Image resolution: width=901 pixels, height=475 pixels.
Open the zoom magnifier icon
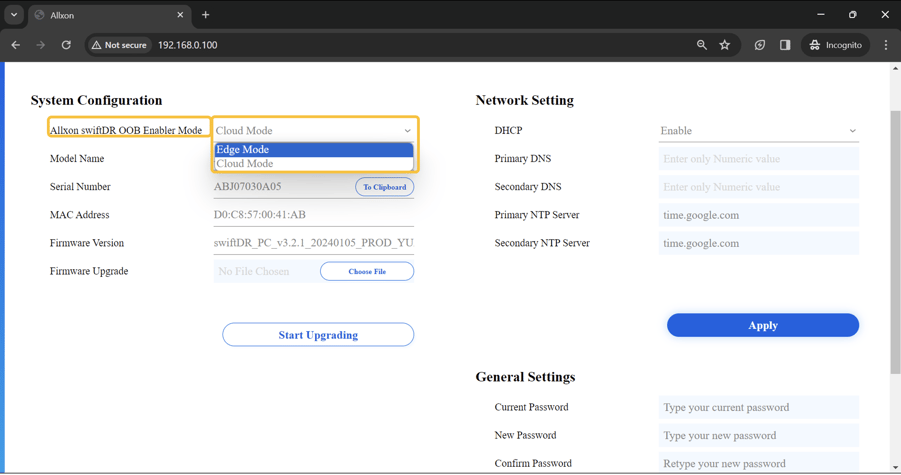702,45
